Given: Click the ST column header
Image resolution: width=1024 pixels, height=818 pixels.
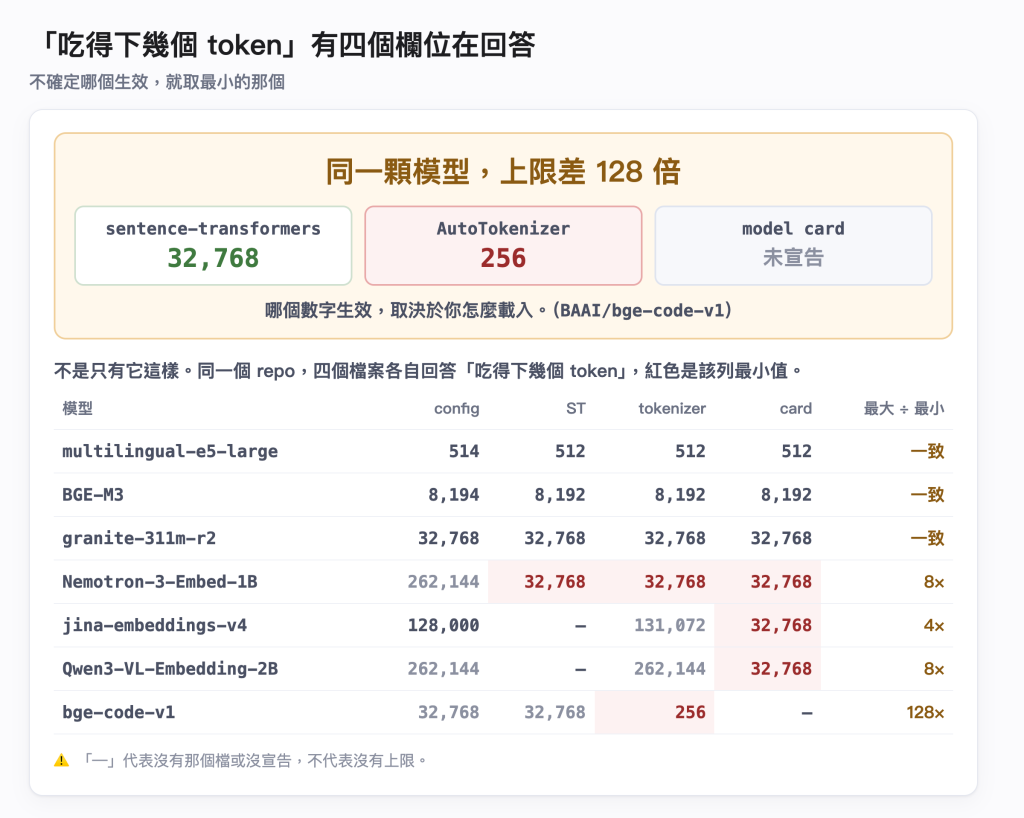Looking at the screenshot, I should click(x=575, y=409).
